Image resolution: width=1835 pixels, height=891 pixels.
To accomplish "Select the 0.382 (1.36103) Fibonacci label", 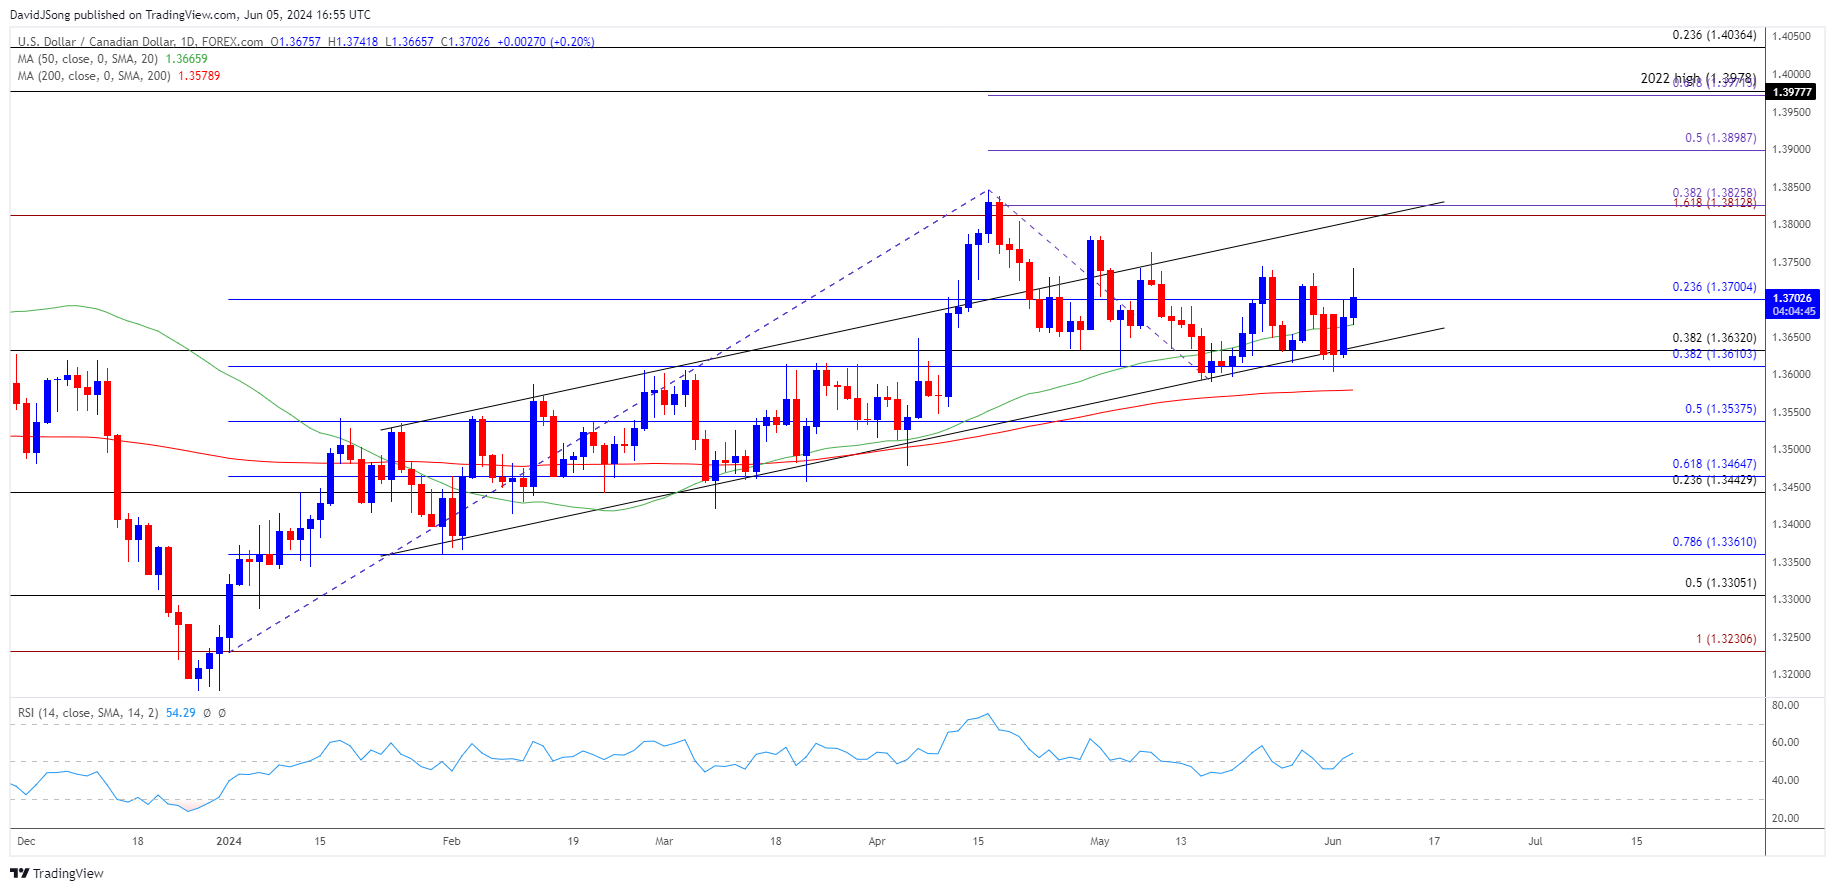I will (1714, 354).
